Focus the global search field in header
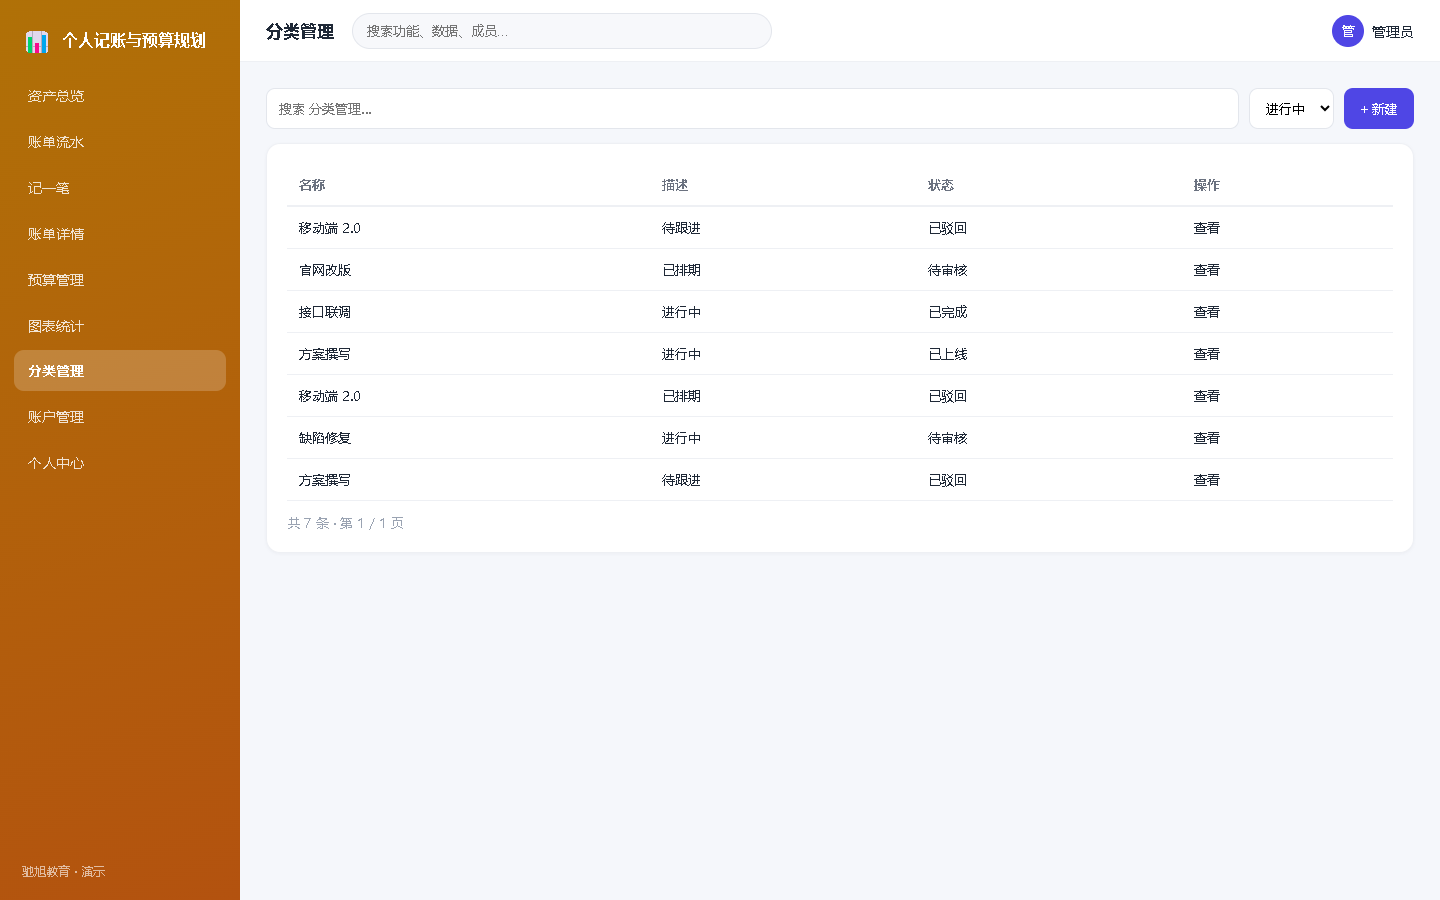 click(562, 31)
